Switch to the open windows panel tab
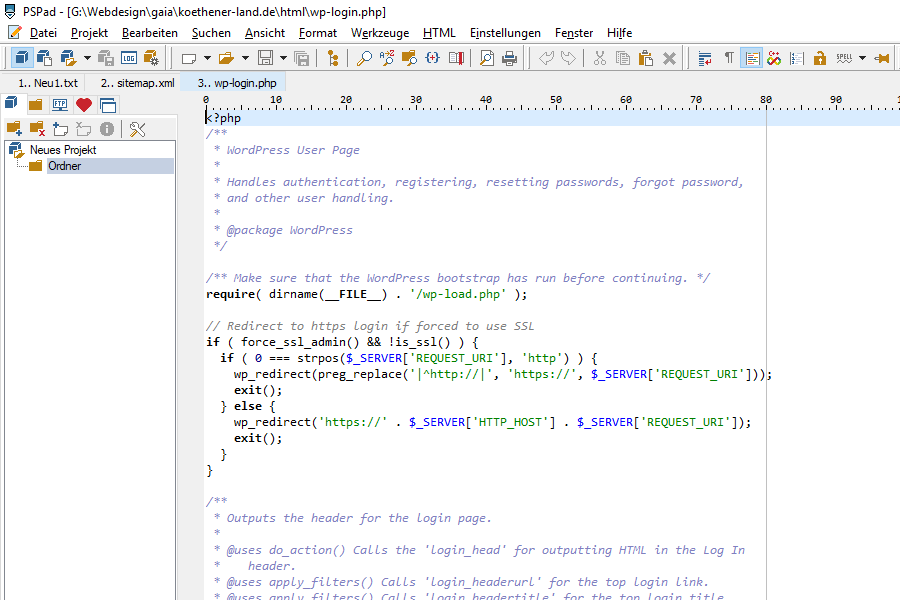Screen dimensions: 900x600 click(108, 105)
